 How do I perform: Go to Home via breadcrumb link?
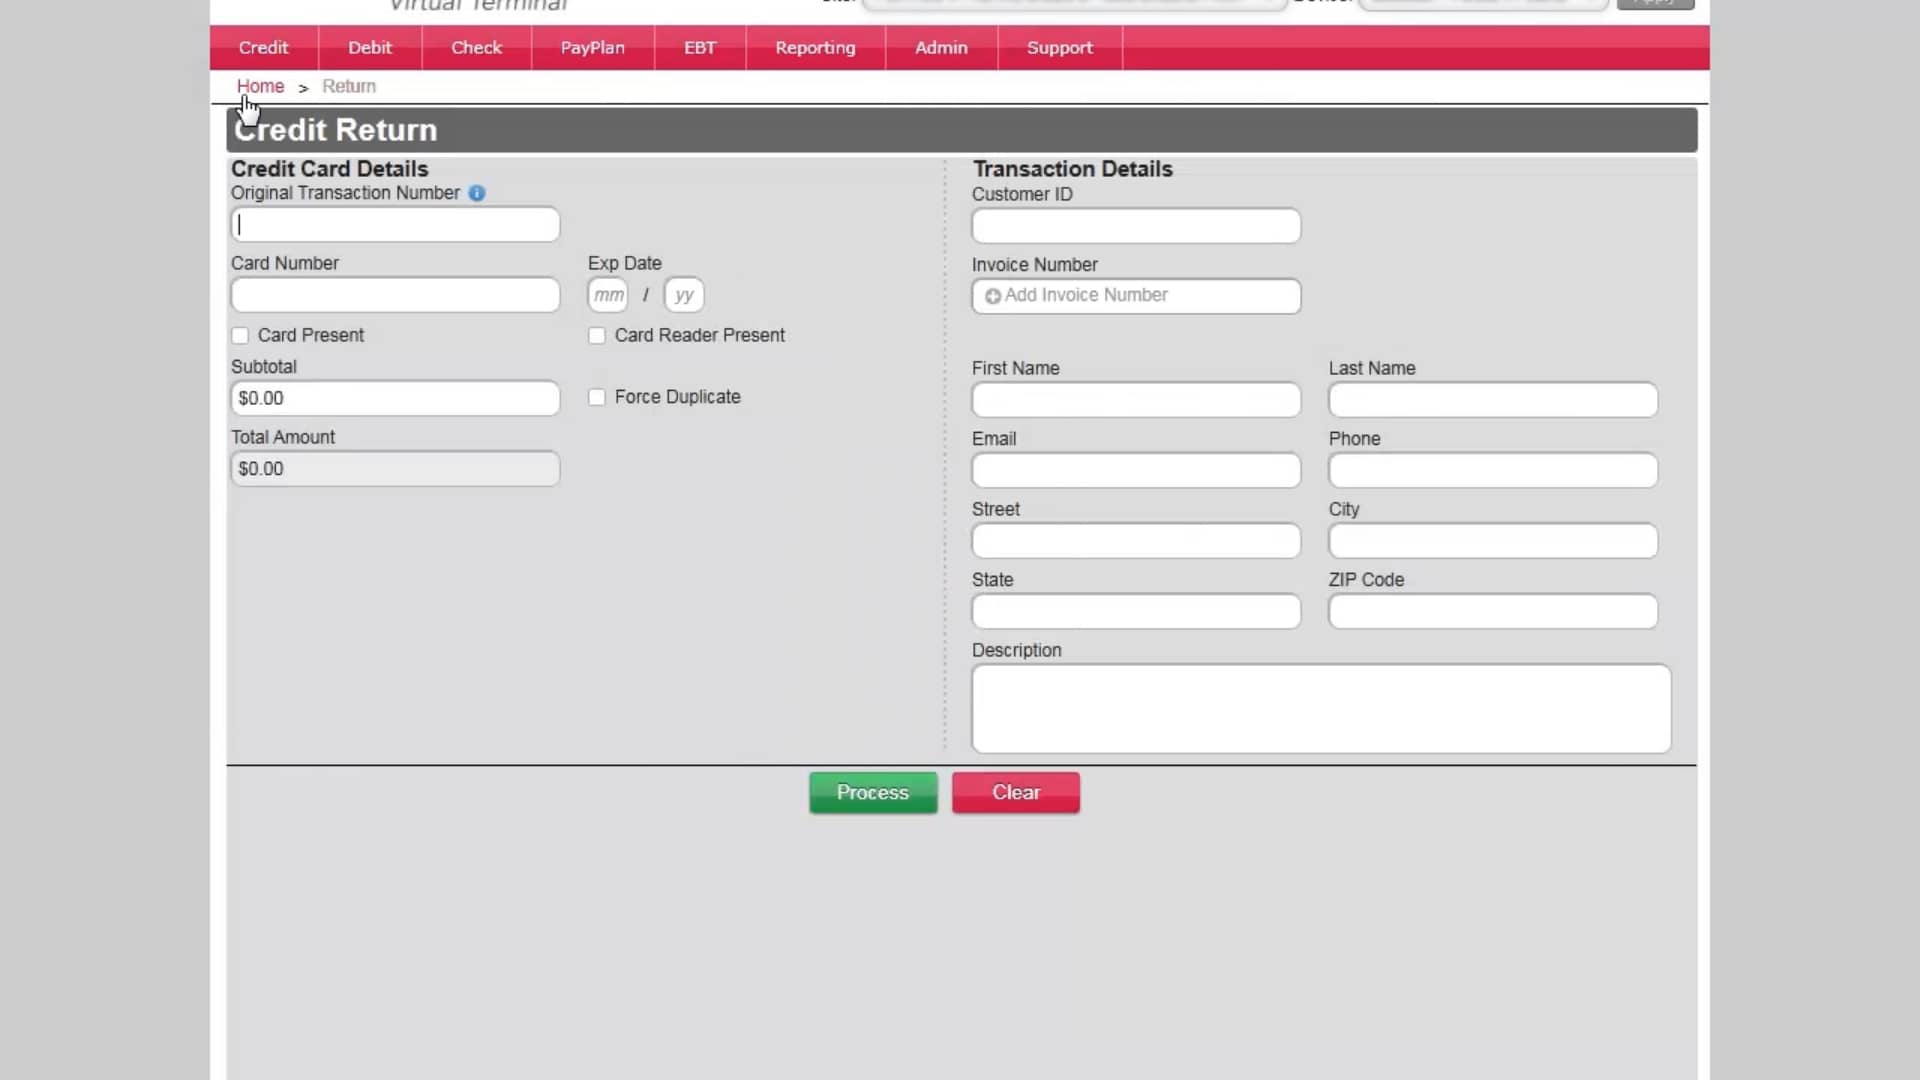tap(260, 87)
